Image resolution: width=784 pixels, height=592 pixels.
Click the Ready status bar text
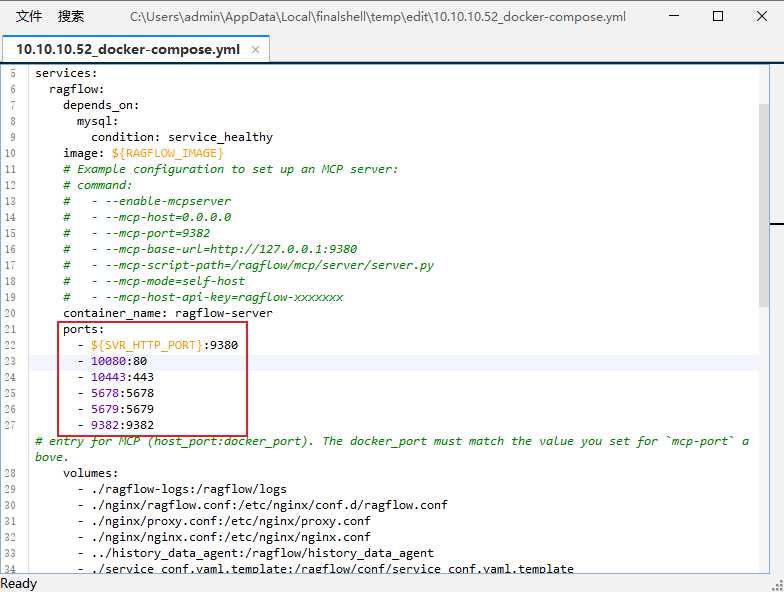pos(19,584)
